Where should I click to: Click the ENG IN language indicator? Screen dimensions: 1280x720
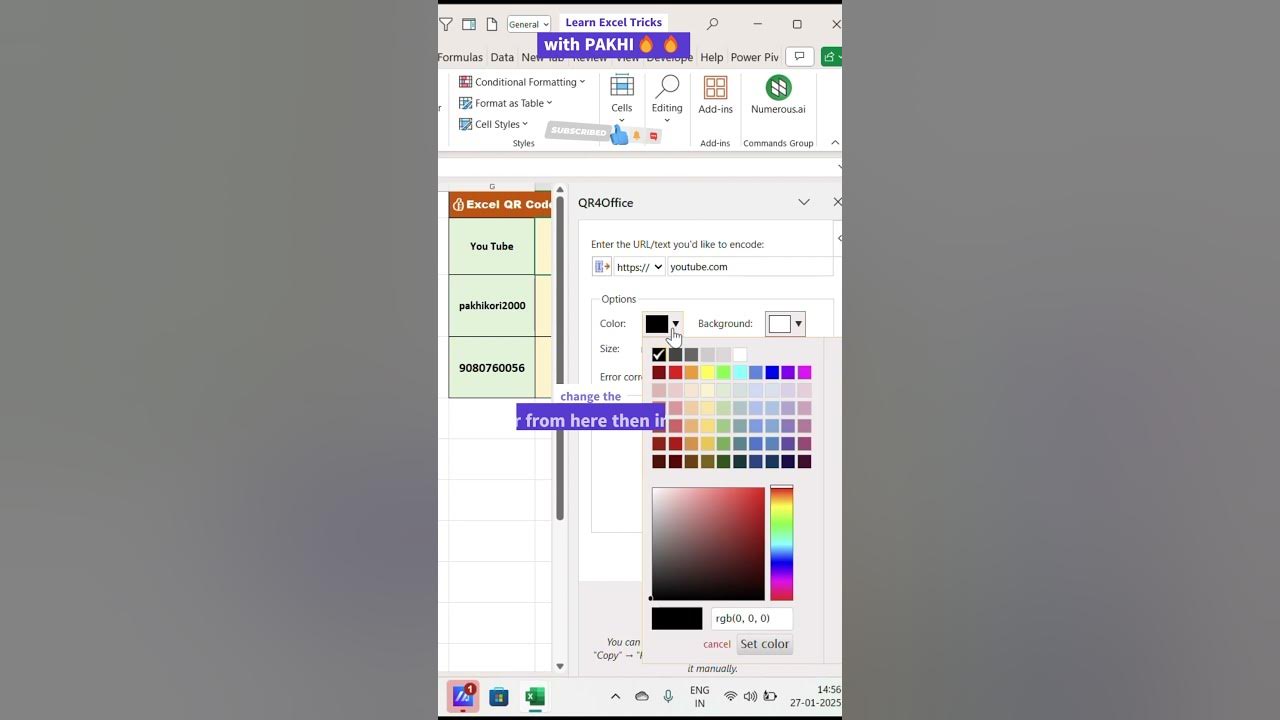(700, 697)
